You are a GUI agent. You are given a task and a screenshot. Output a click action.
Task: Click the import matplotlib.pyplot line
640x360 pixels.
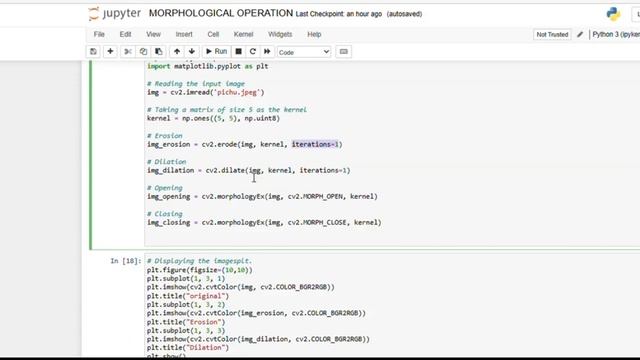pyautogui.click(x=207, y=66)
